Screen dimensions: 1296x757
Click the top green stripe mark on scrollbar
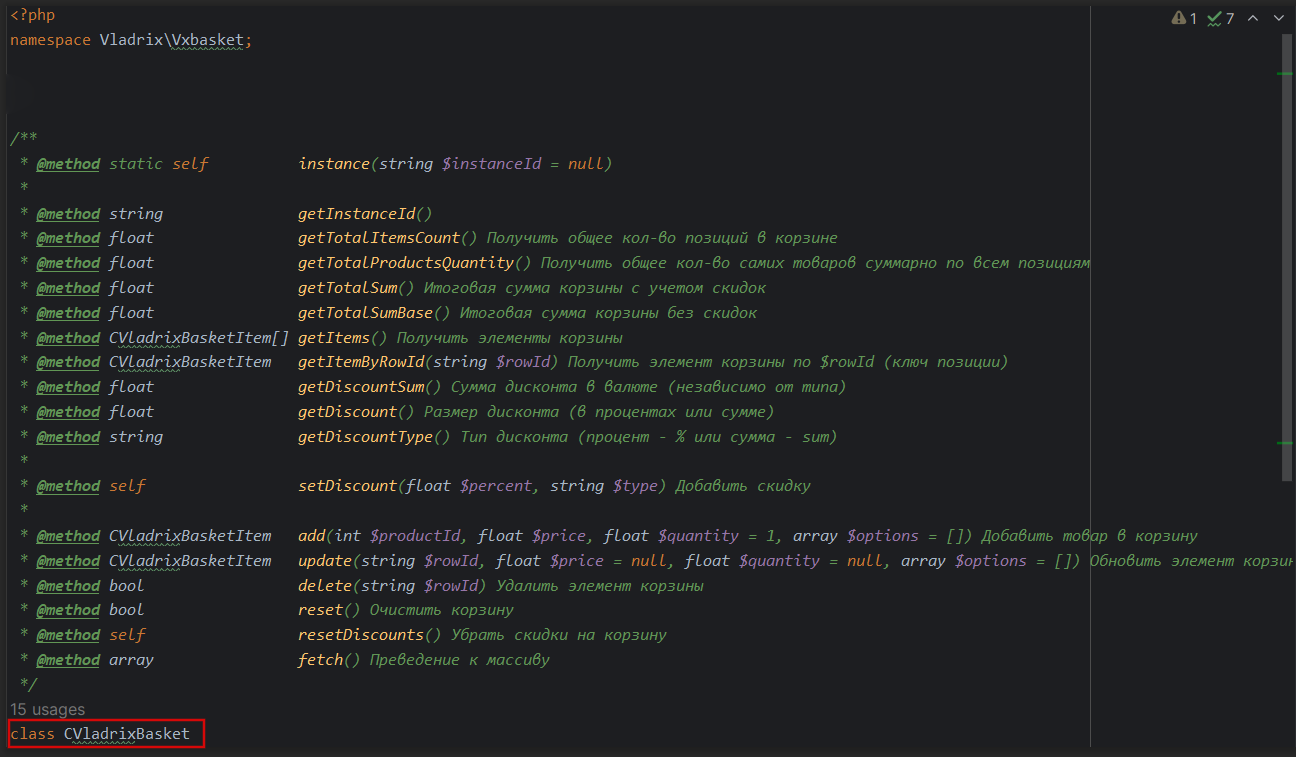tap(1285, 74)
